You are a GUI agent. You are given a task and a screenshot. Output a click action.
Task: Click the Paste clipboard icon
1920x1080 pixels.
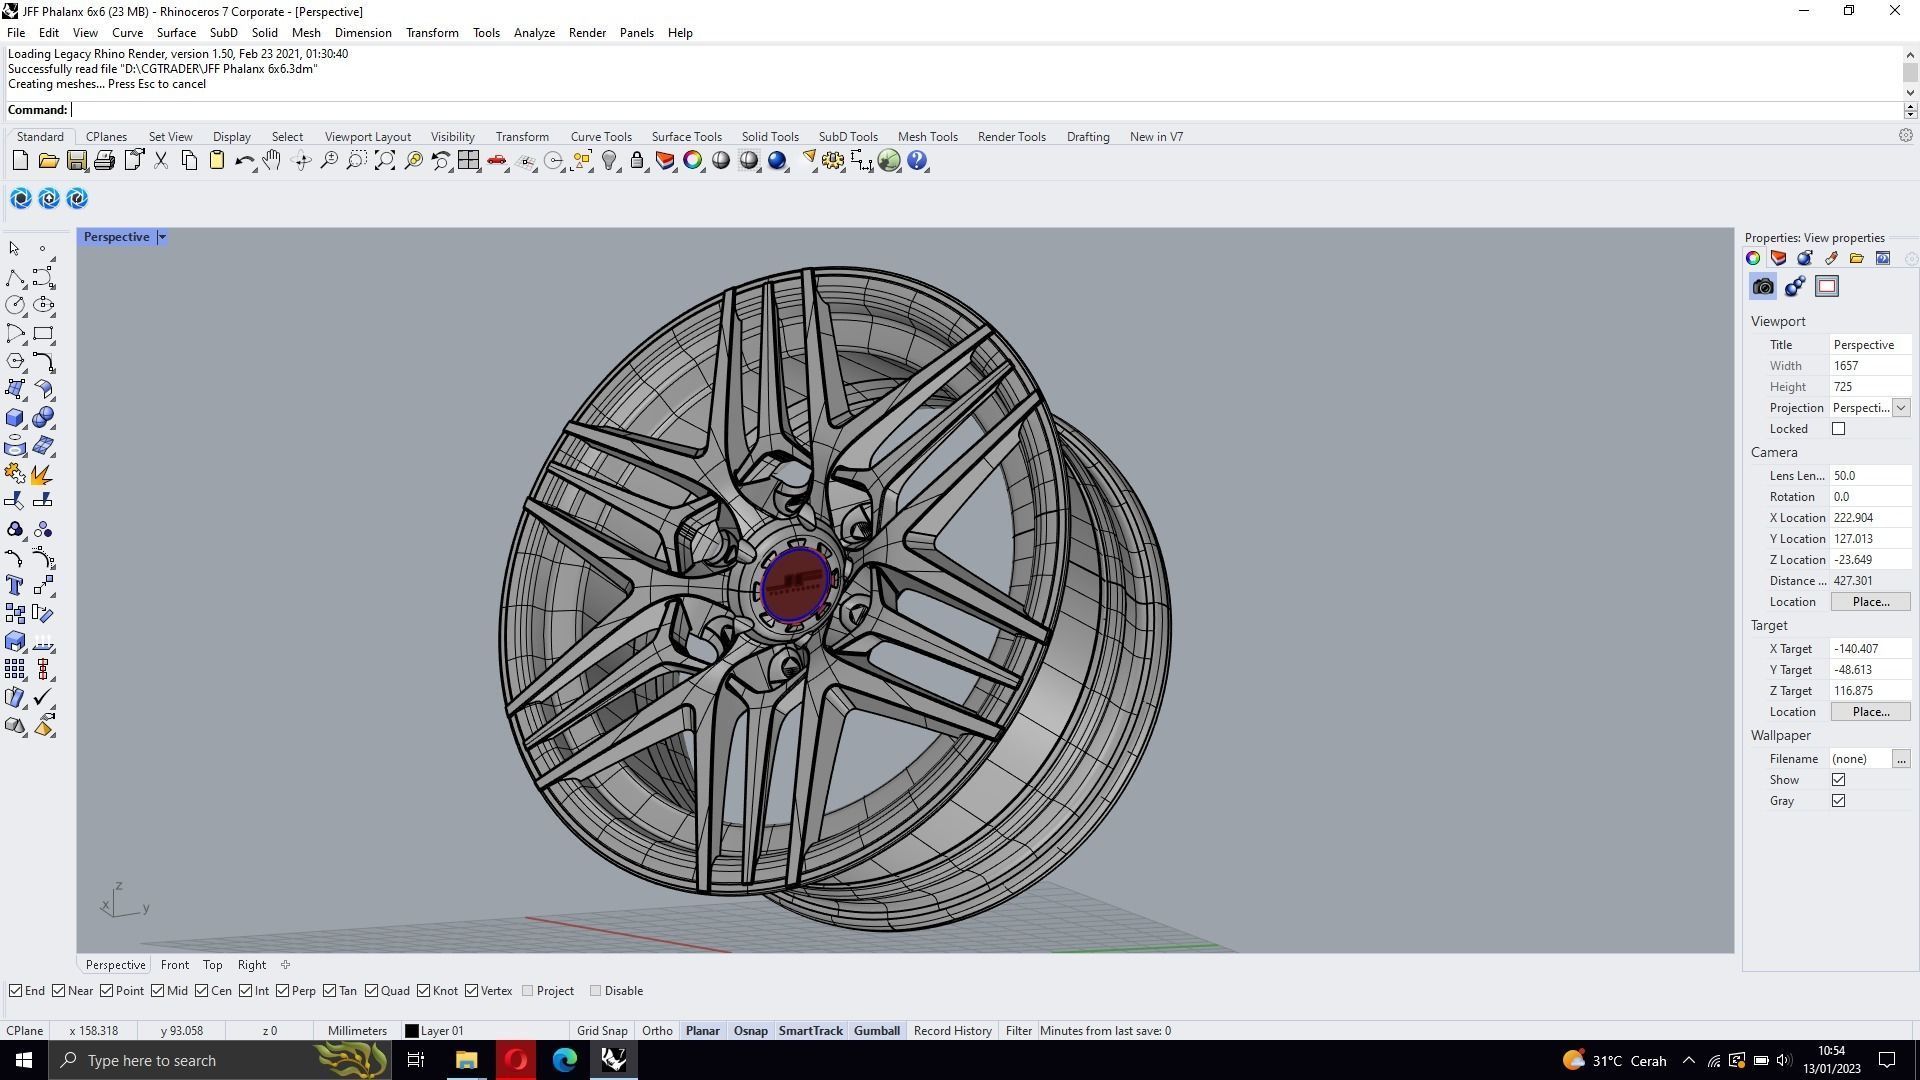pyautogui.click(x=216, y=160)
